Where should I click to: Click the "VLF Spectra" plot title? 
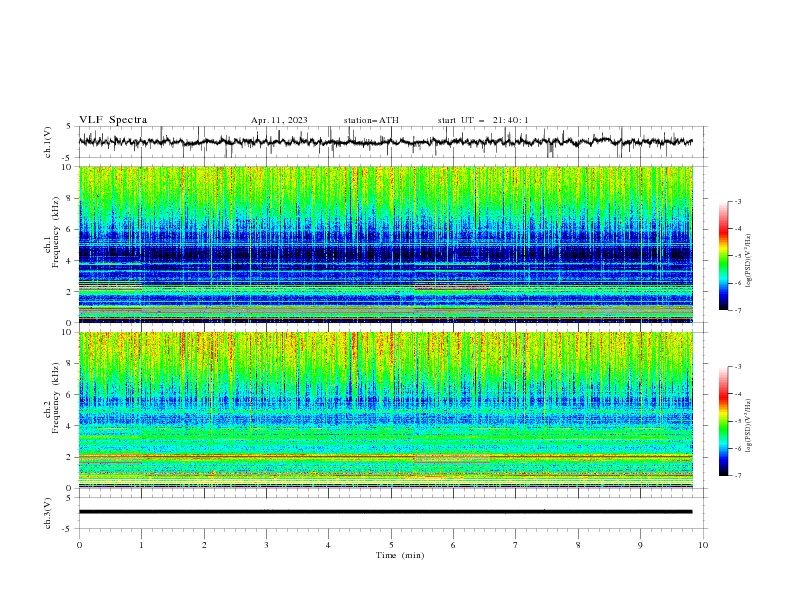pyautogui.click(x=113, y=120)
